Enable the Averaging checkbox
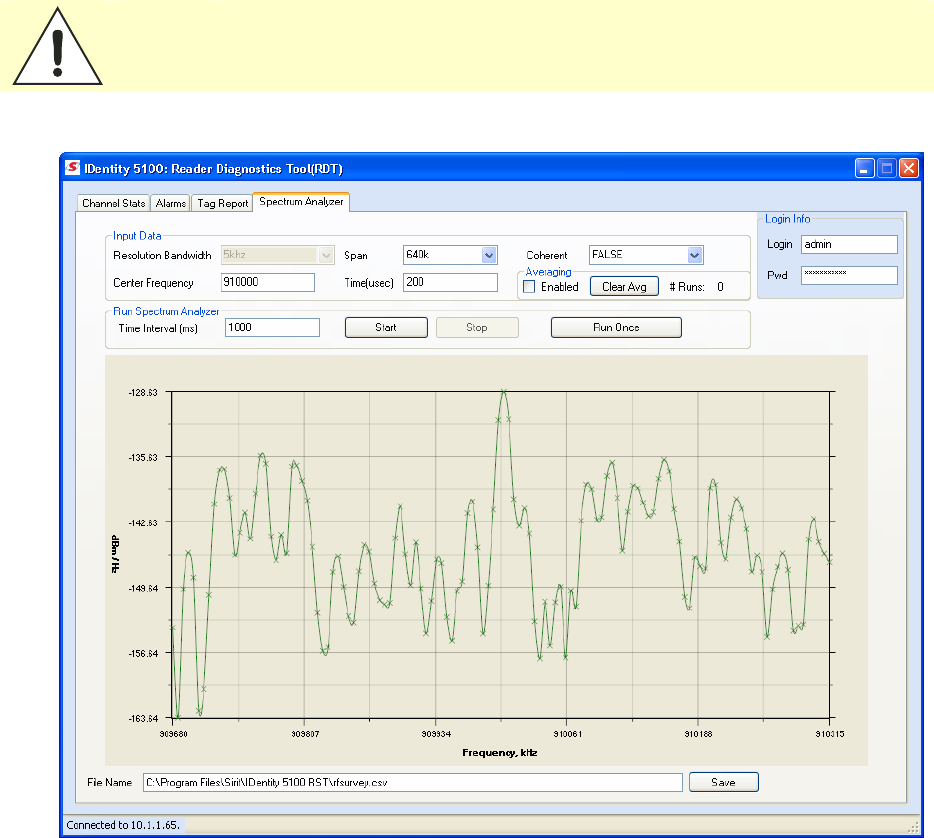This screenshot has height=838, width=934. 529,286
